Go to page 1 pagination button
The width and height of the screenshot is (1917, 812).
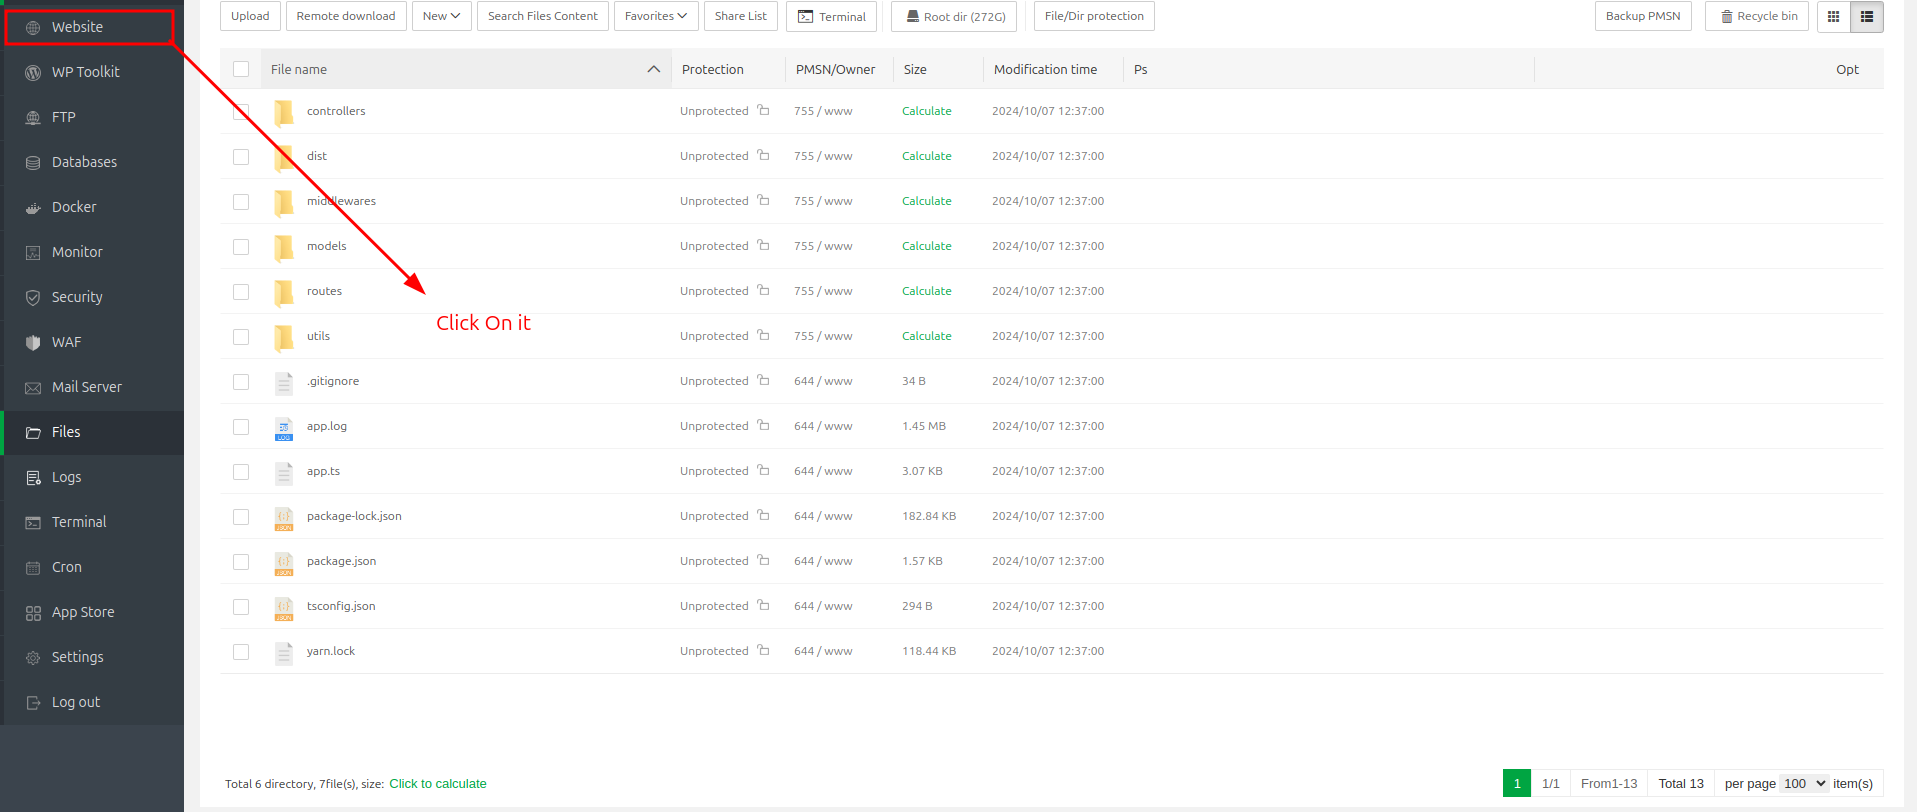1517,783
